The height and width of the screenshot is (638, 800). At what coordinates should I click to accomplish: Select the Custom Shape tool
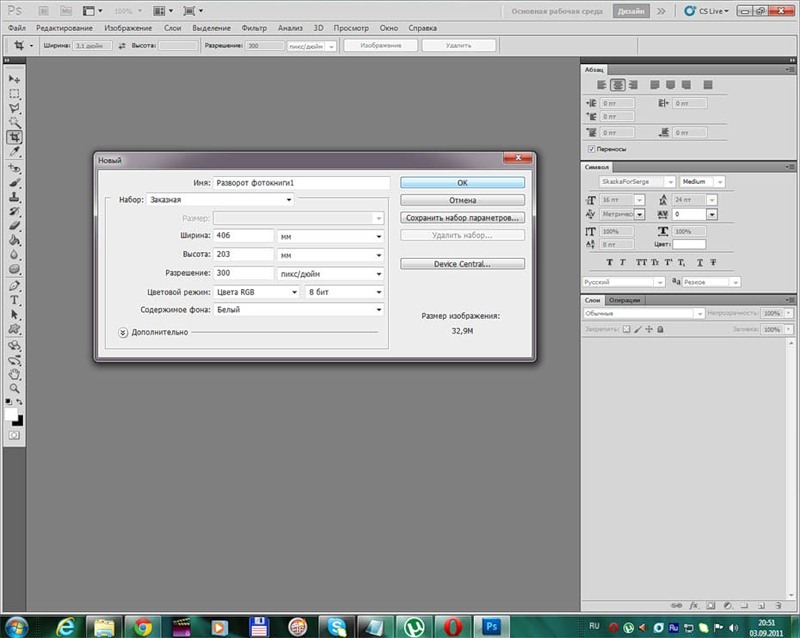point(14,329)
